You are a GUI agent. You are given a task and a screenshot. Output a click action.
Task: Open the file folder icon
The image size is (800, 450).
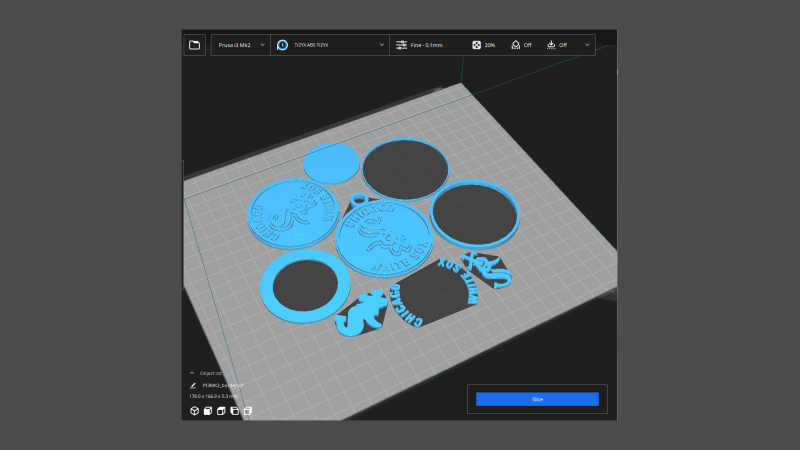pos(195,45)
